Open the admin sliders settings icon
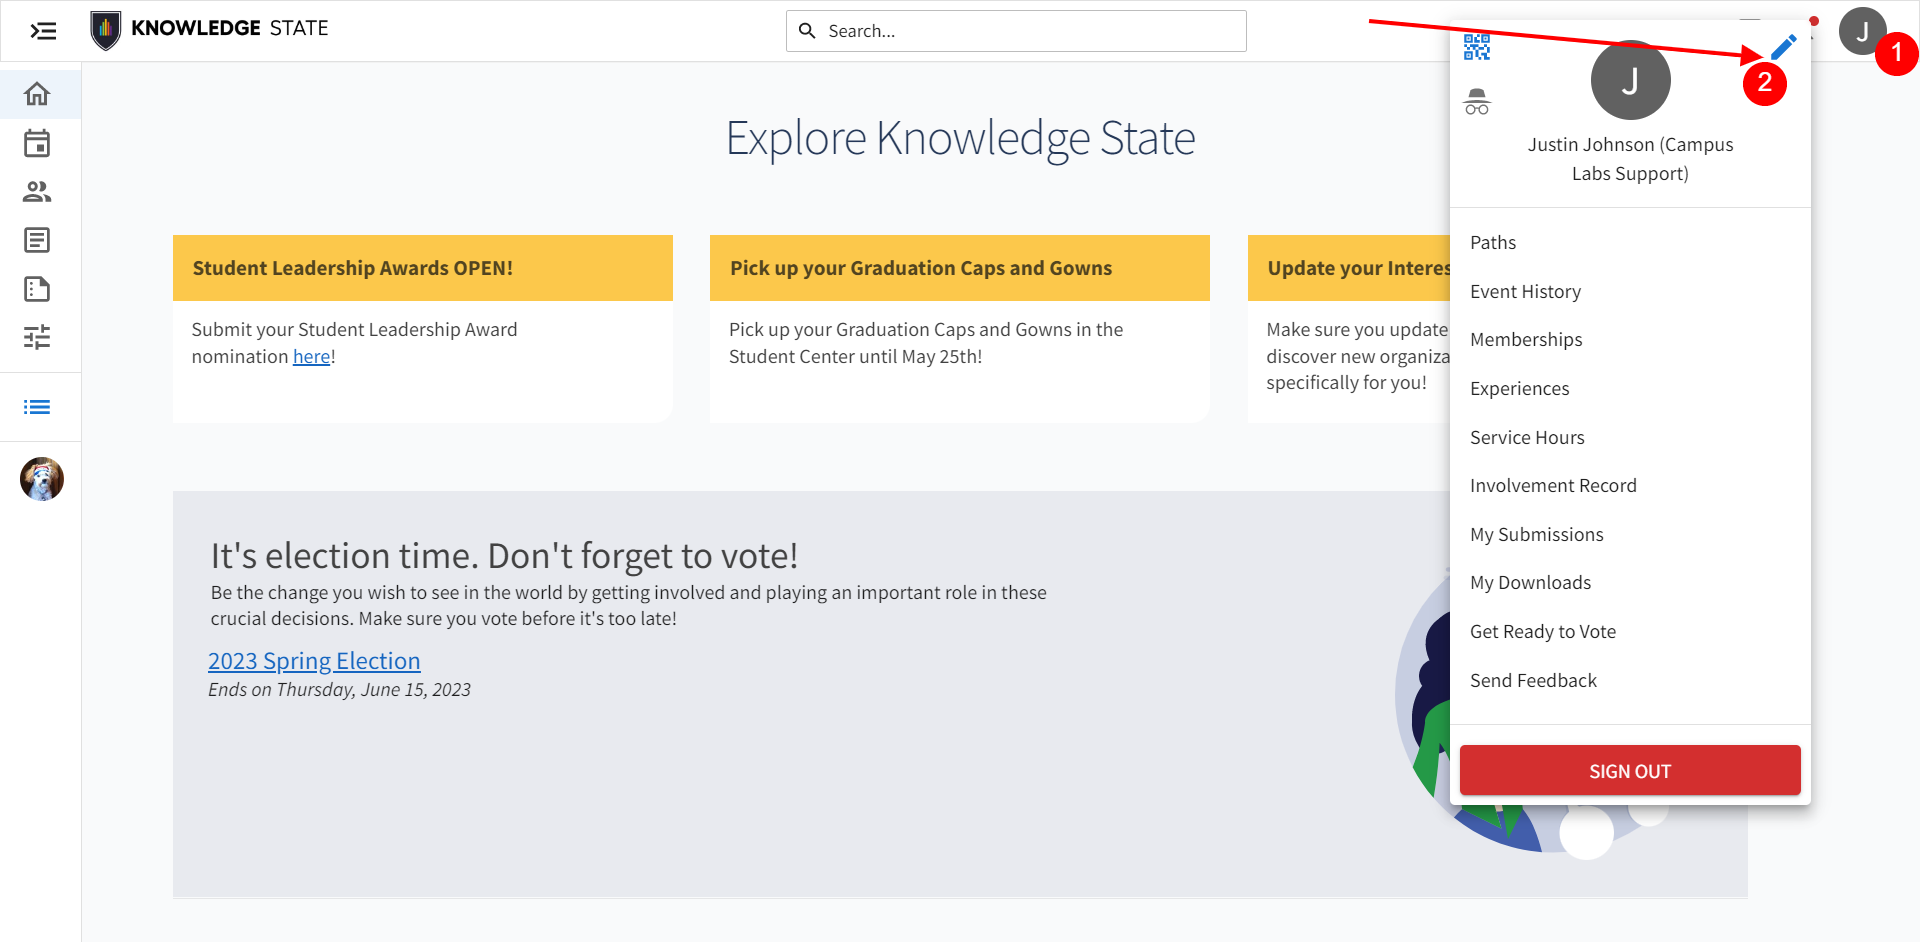Screen dimensions: 1920x943 37,337
